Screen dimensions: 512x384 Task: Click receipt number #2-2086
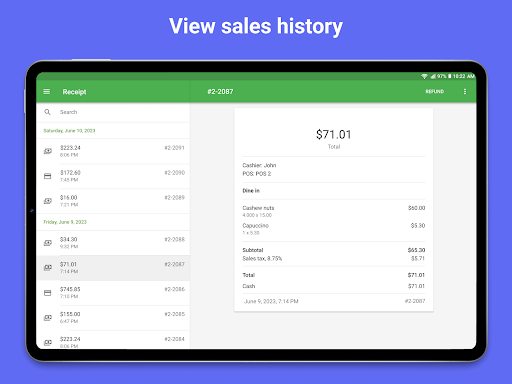[x=174, y=289]
